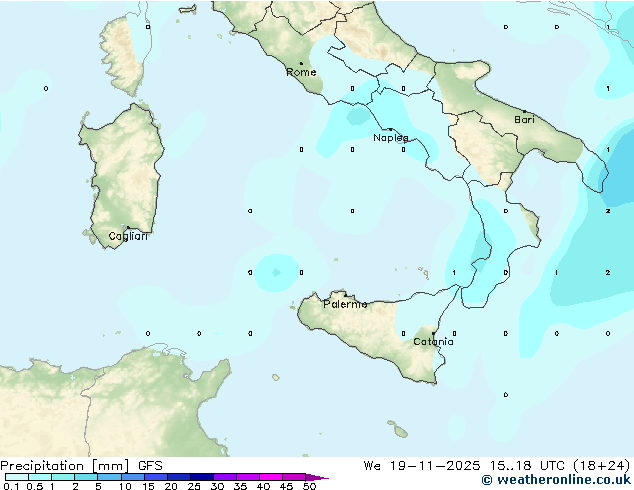The height and width of the screenshot is (490, 634).
Task: Click the legend value '50'
Action: click(309, 486)
